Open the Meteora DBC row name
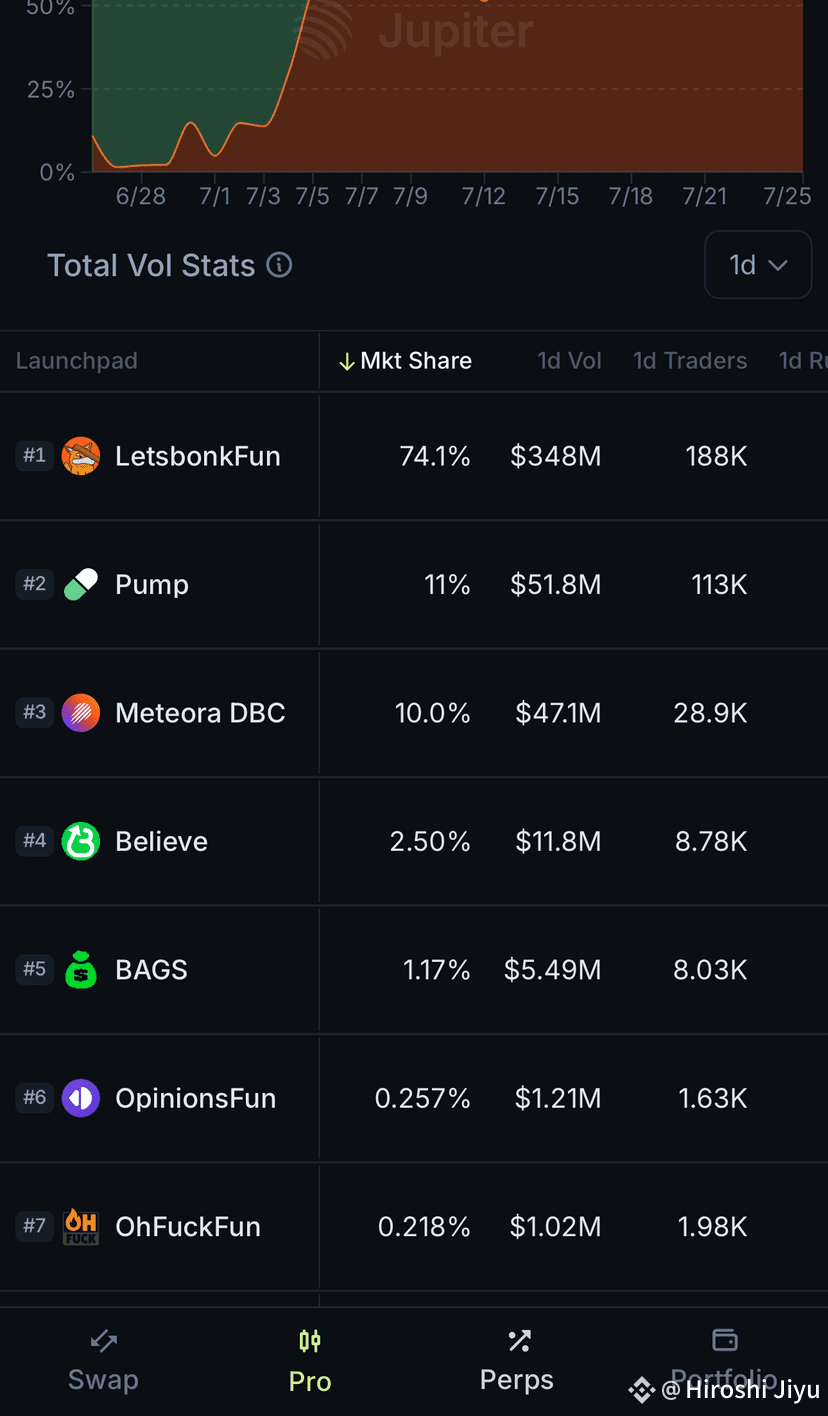The height and width of the screenshot is (1416, 828). 200,713
